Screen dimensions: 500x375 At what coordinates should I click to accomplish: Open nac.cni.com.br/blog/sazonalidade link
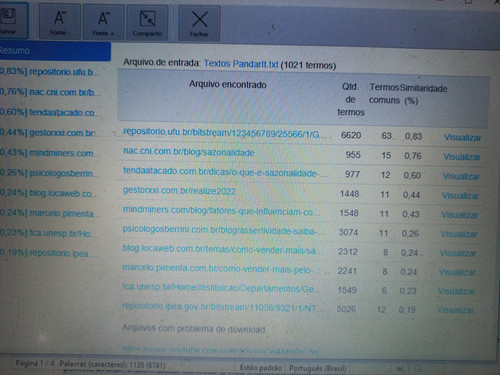pos(189,152)
